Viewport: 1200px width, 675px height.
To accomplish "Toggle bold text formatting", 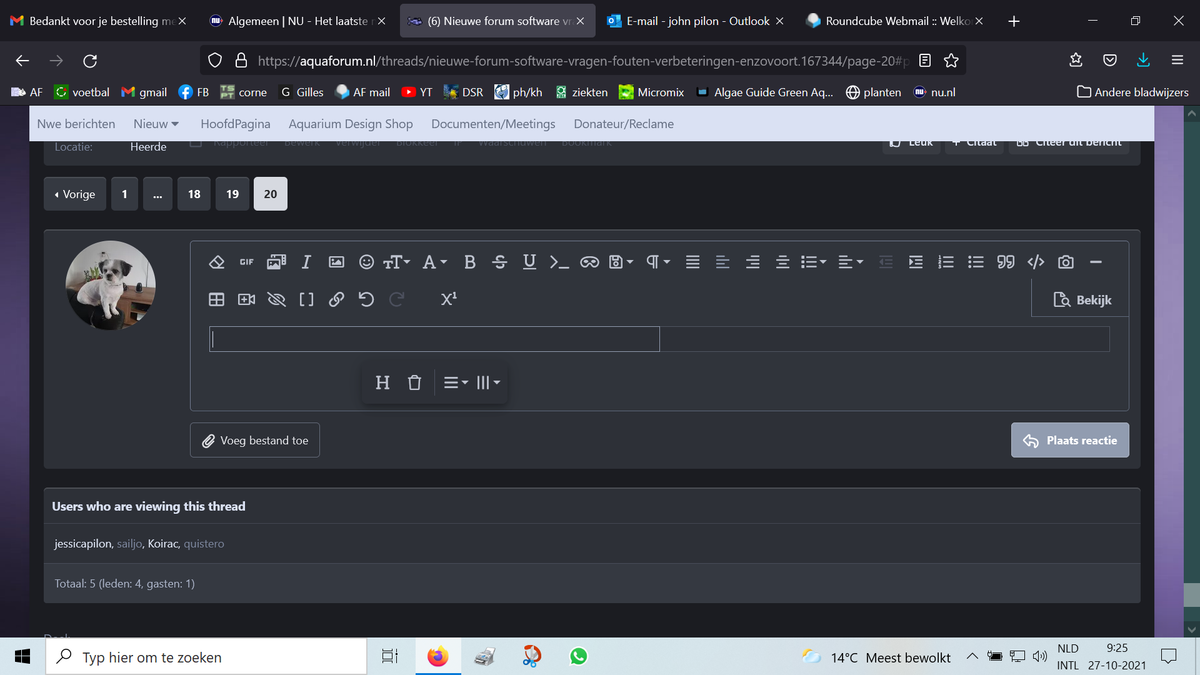I will 470,262.
